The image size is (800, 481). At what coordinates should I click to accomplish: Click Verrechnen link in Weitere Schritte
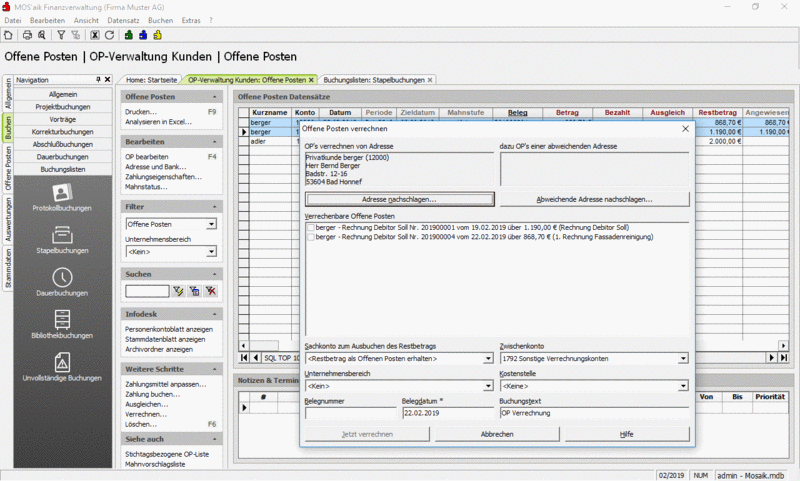tap(146, 415)
